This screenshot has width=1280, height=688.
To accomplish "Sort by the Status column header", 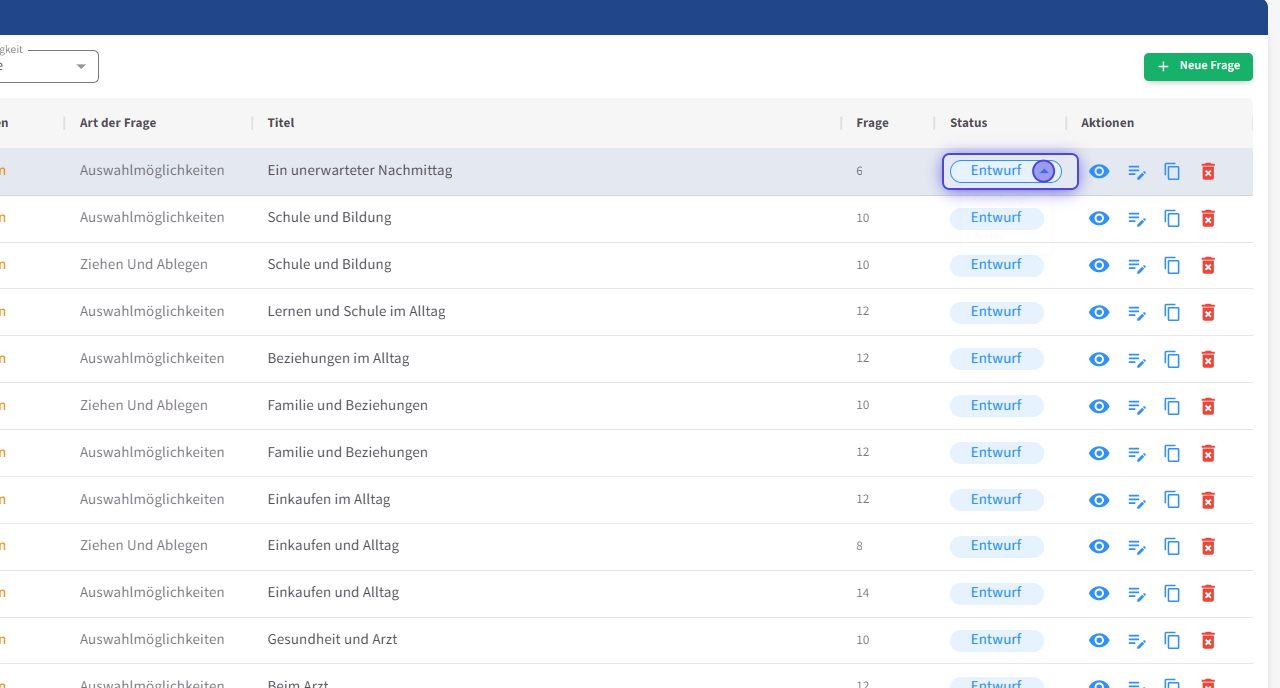I will (968, 123).
